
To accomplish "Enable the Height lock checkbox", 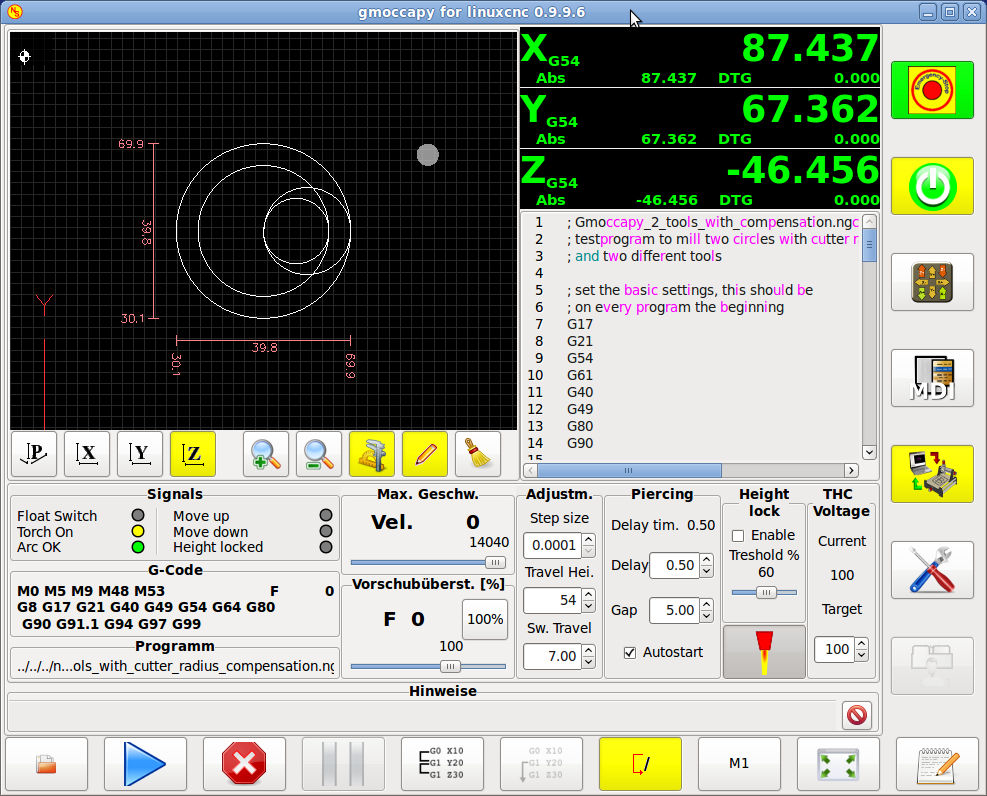I will 738,535.
